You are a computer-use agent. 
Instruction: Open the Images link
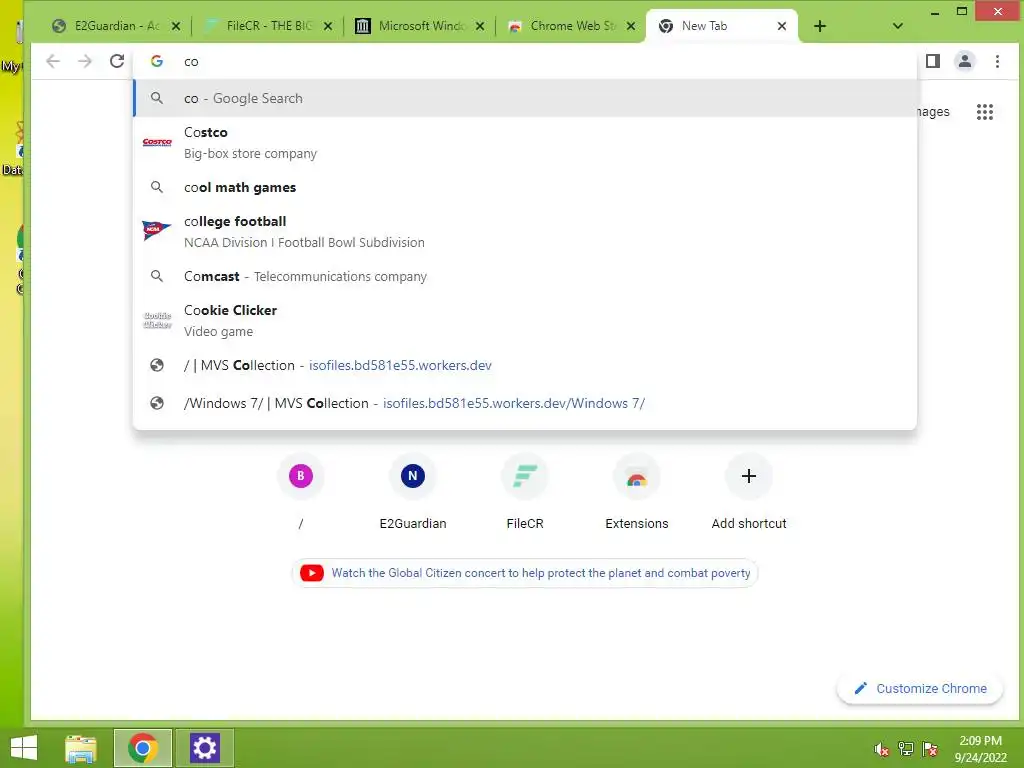933,112
